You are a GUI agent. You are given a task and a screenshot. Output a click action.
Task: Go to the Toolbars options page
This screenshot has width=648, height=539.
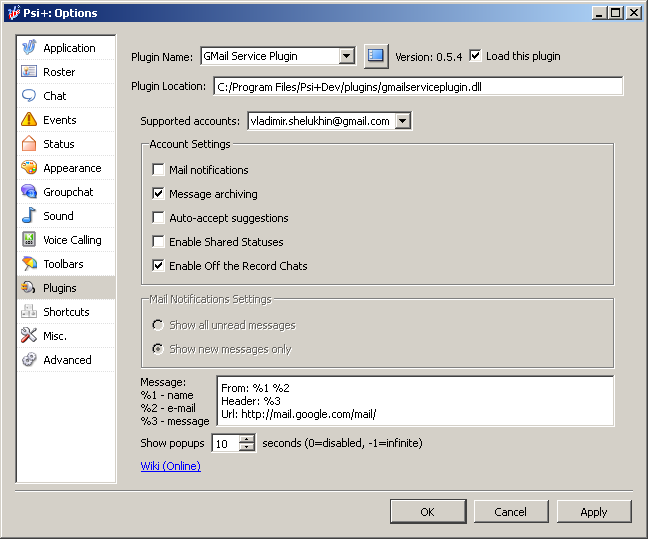[63, 264]
